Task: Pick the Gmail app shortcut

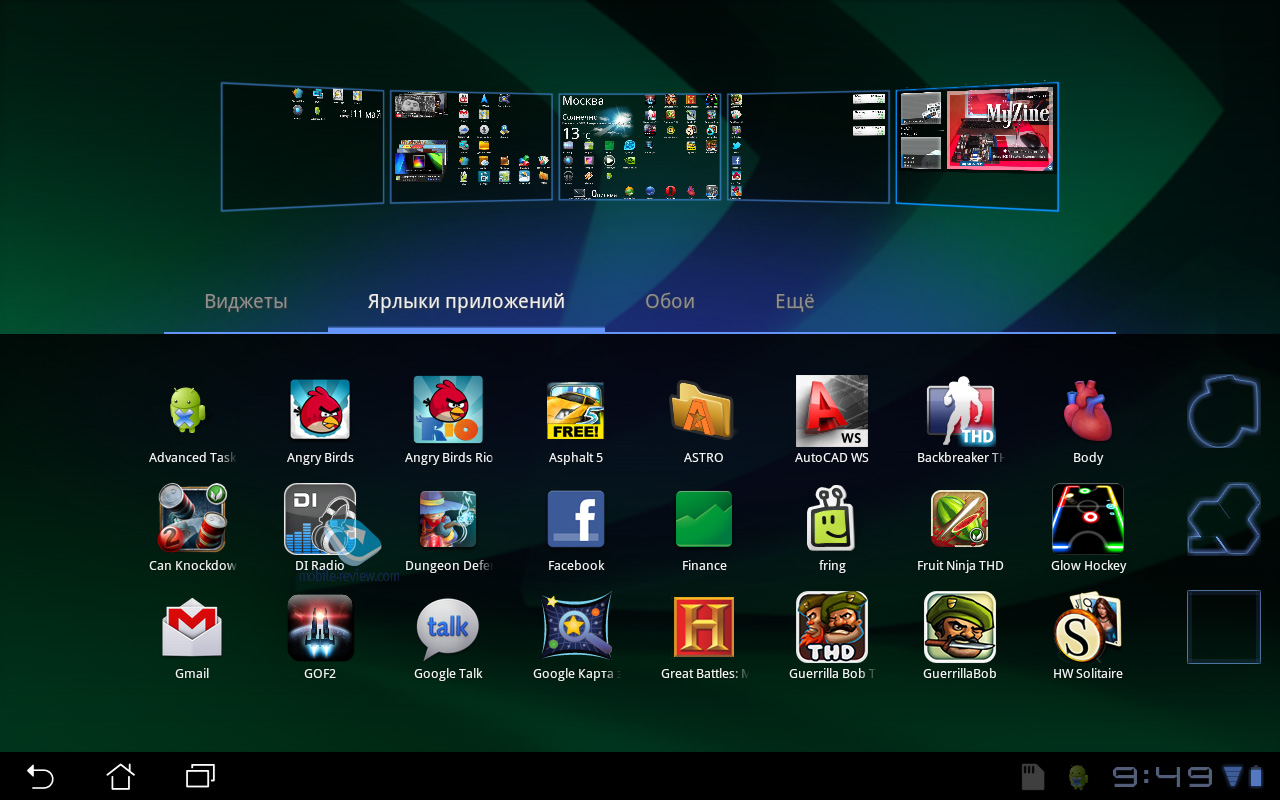Action: pos(192,626)
